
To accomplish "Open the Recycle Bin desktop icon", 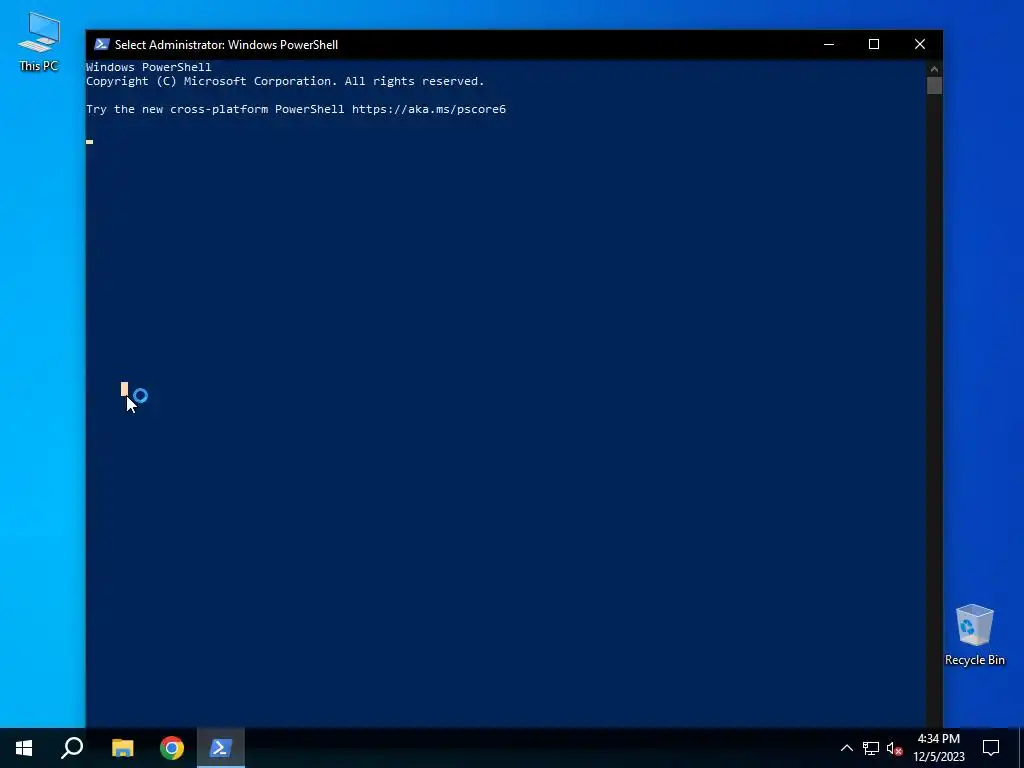I will pos(974,635).
